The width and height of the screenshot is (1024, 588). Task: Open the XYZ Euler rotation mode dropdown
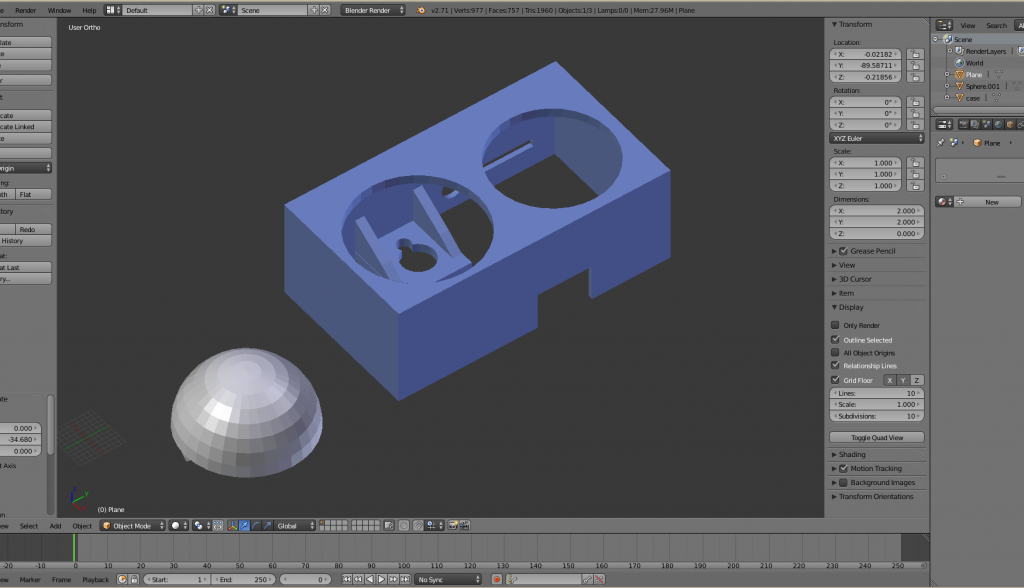pos(876,139)
